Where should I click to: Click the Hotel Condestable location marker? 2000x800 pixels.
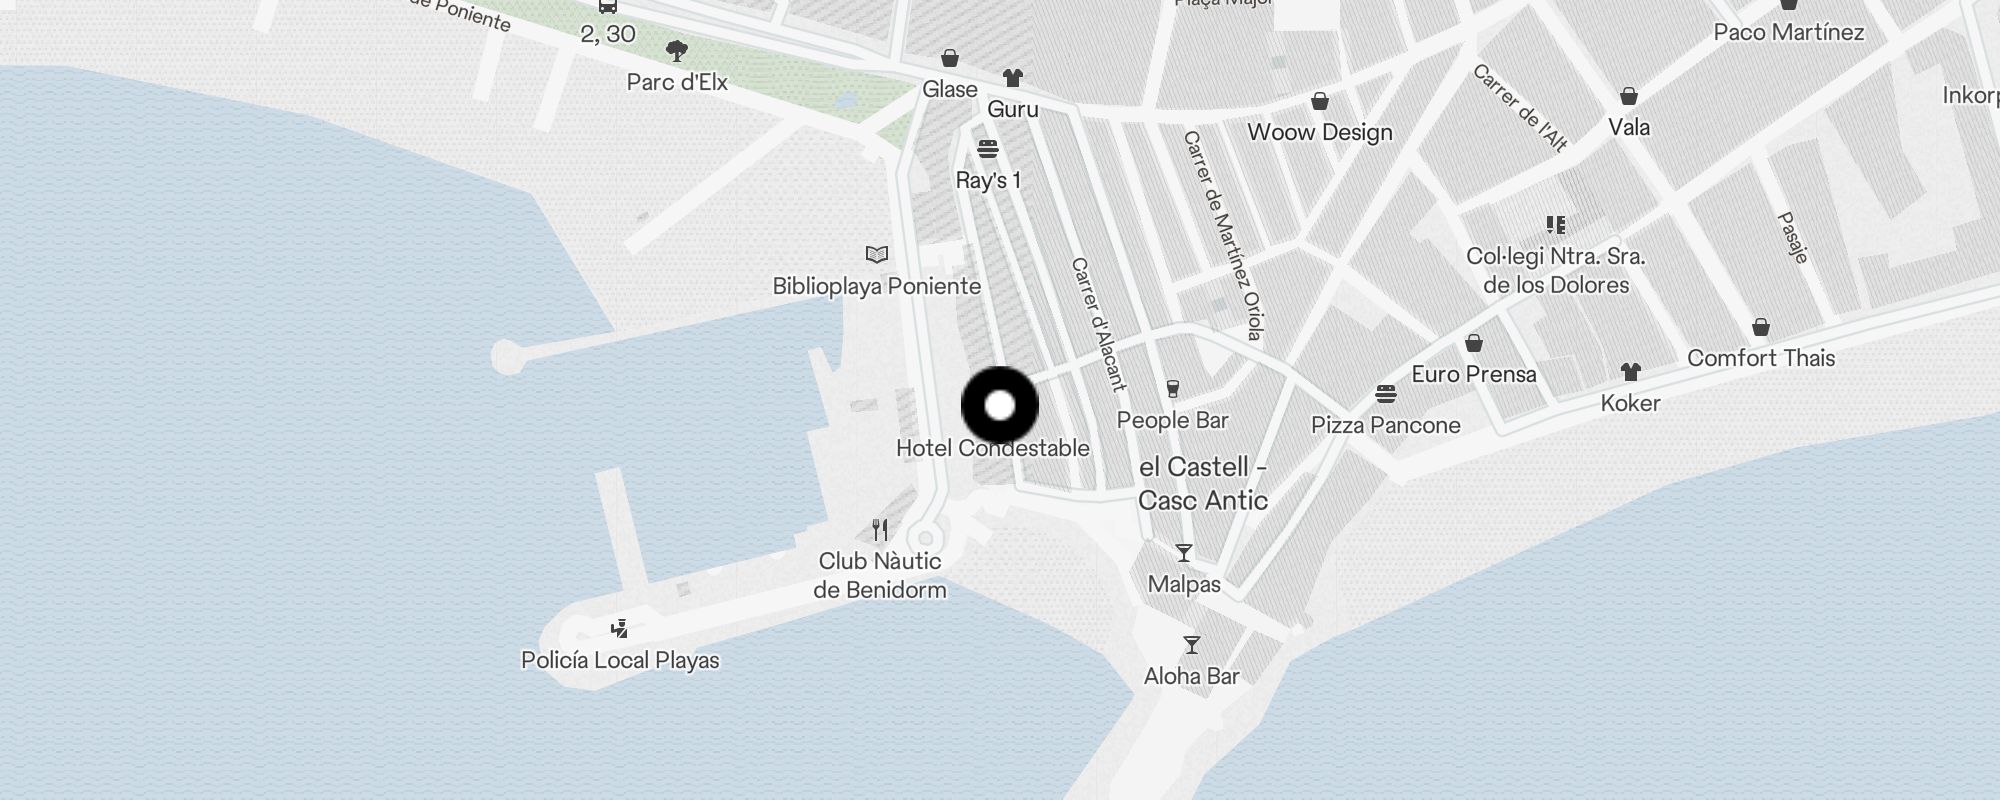[x=1000, y=406]
